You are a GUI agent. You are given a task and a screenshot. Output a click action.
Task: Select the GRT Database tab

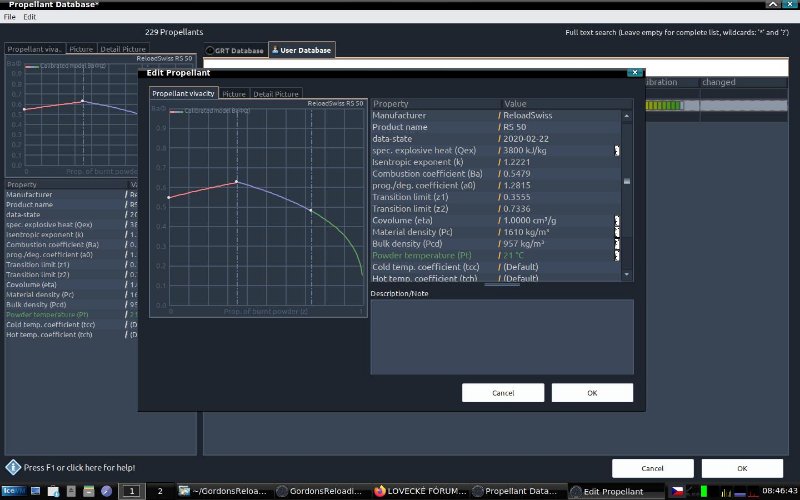pyautogui.click(x=235, y=50)
